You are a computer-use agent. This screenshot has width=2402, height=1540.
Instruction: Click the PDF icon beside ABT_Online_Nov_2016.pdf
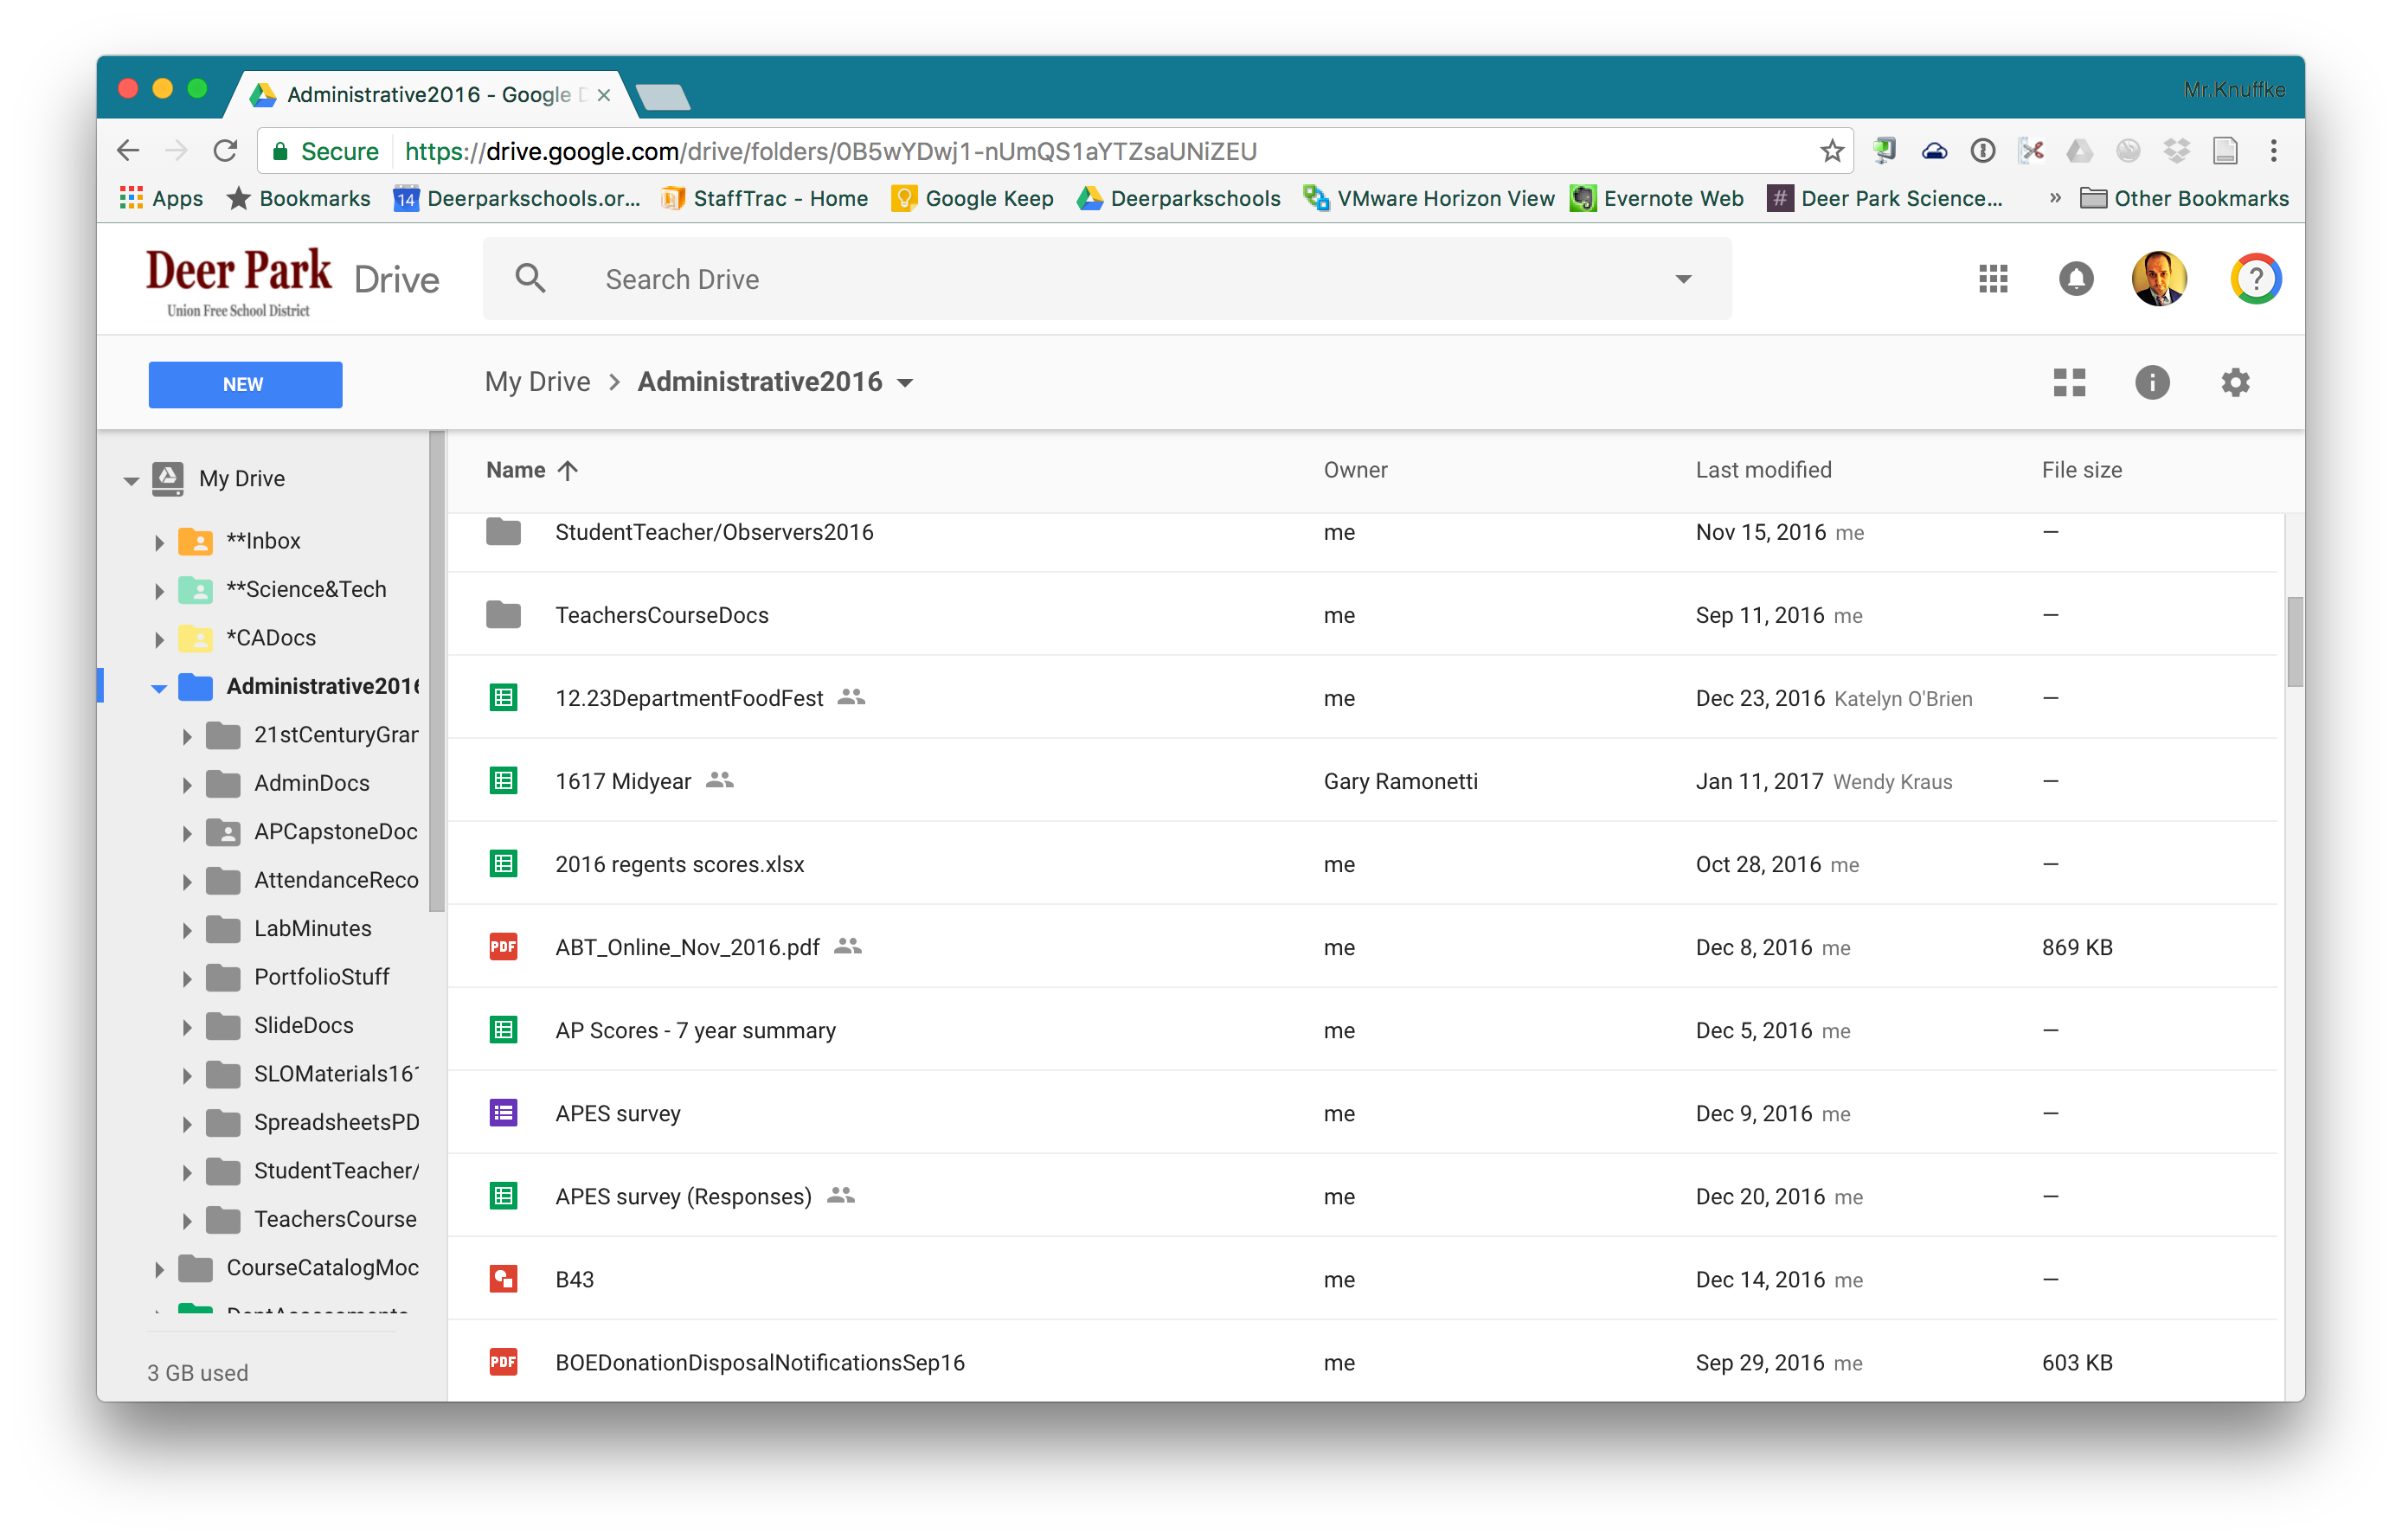coord(504,946)
